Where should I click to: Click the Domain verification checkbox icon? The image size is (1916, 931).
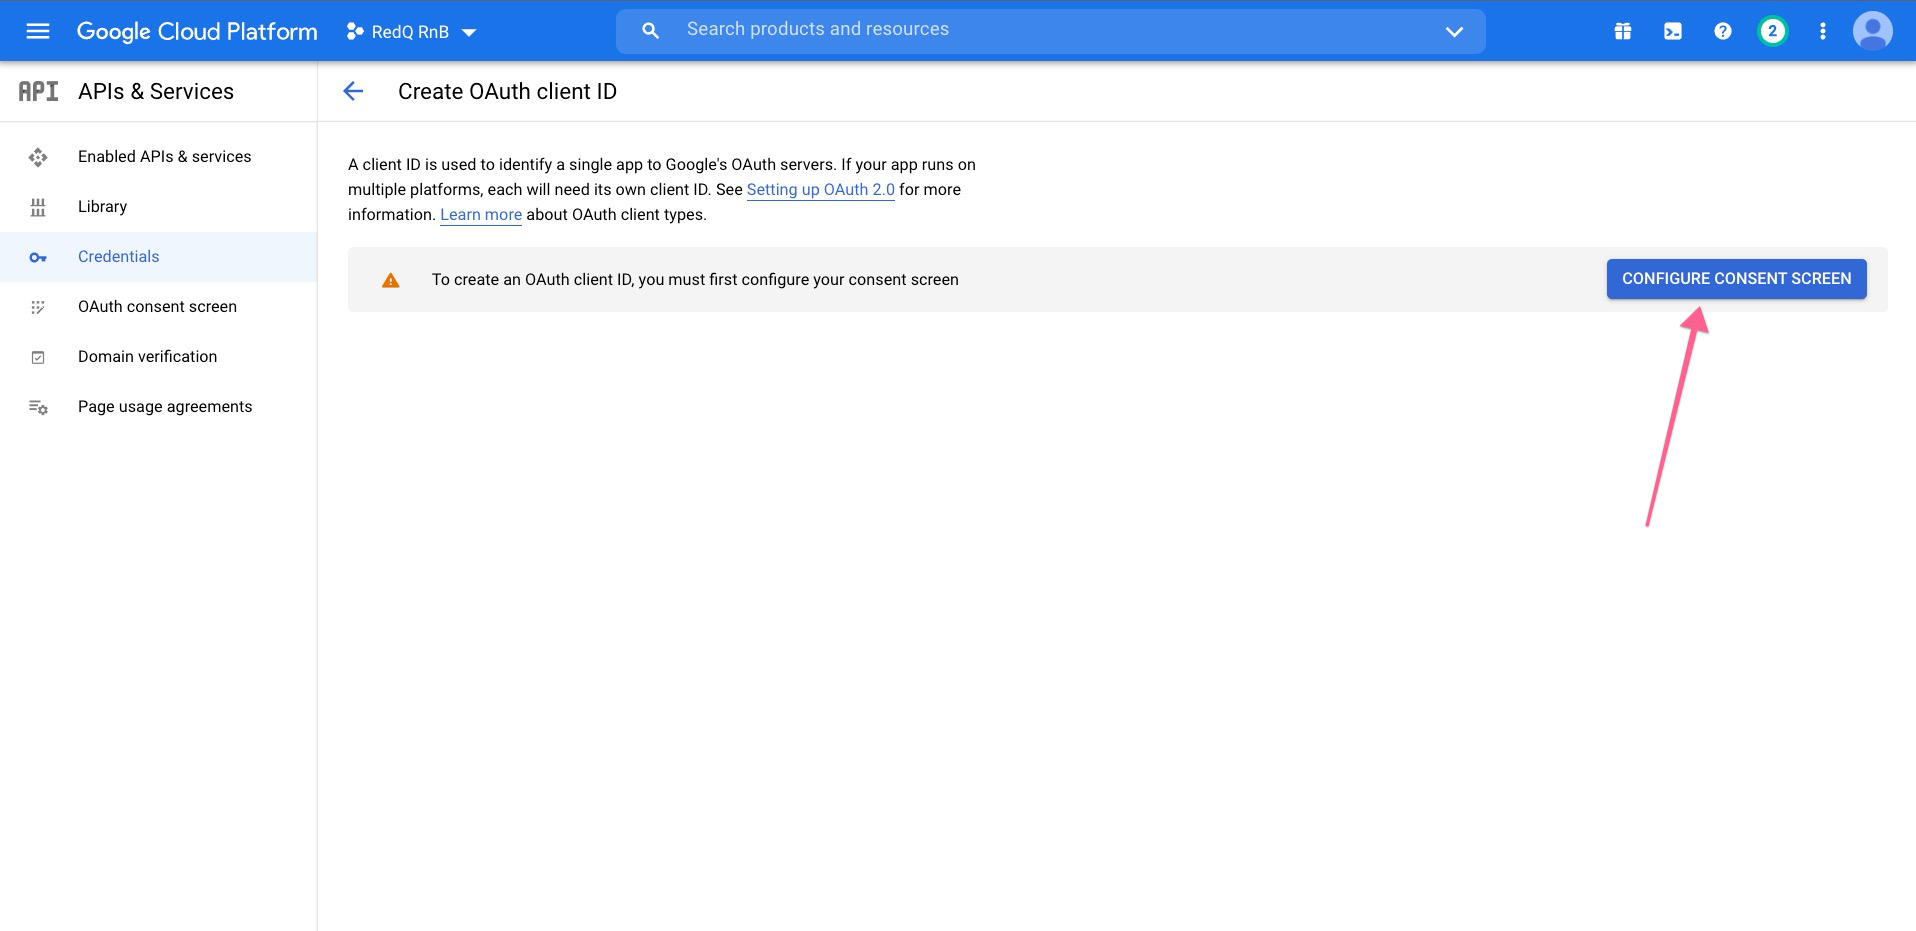[x=38, y=357]
